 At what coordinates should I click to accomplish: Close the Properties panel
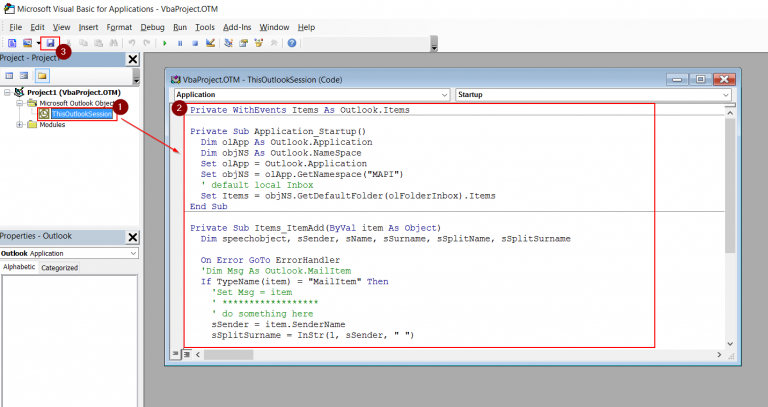(x=132, y=237)
